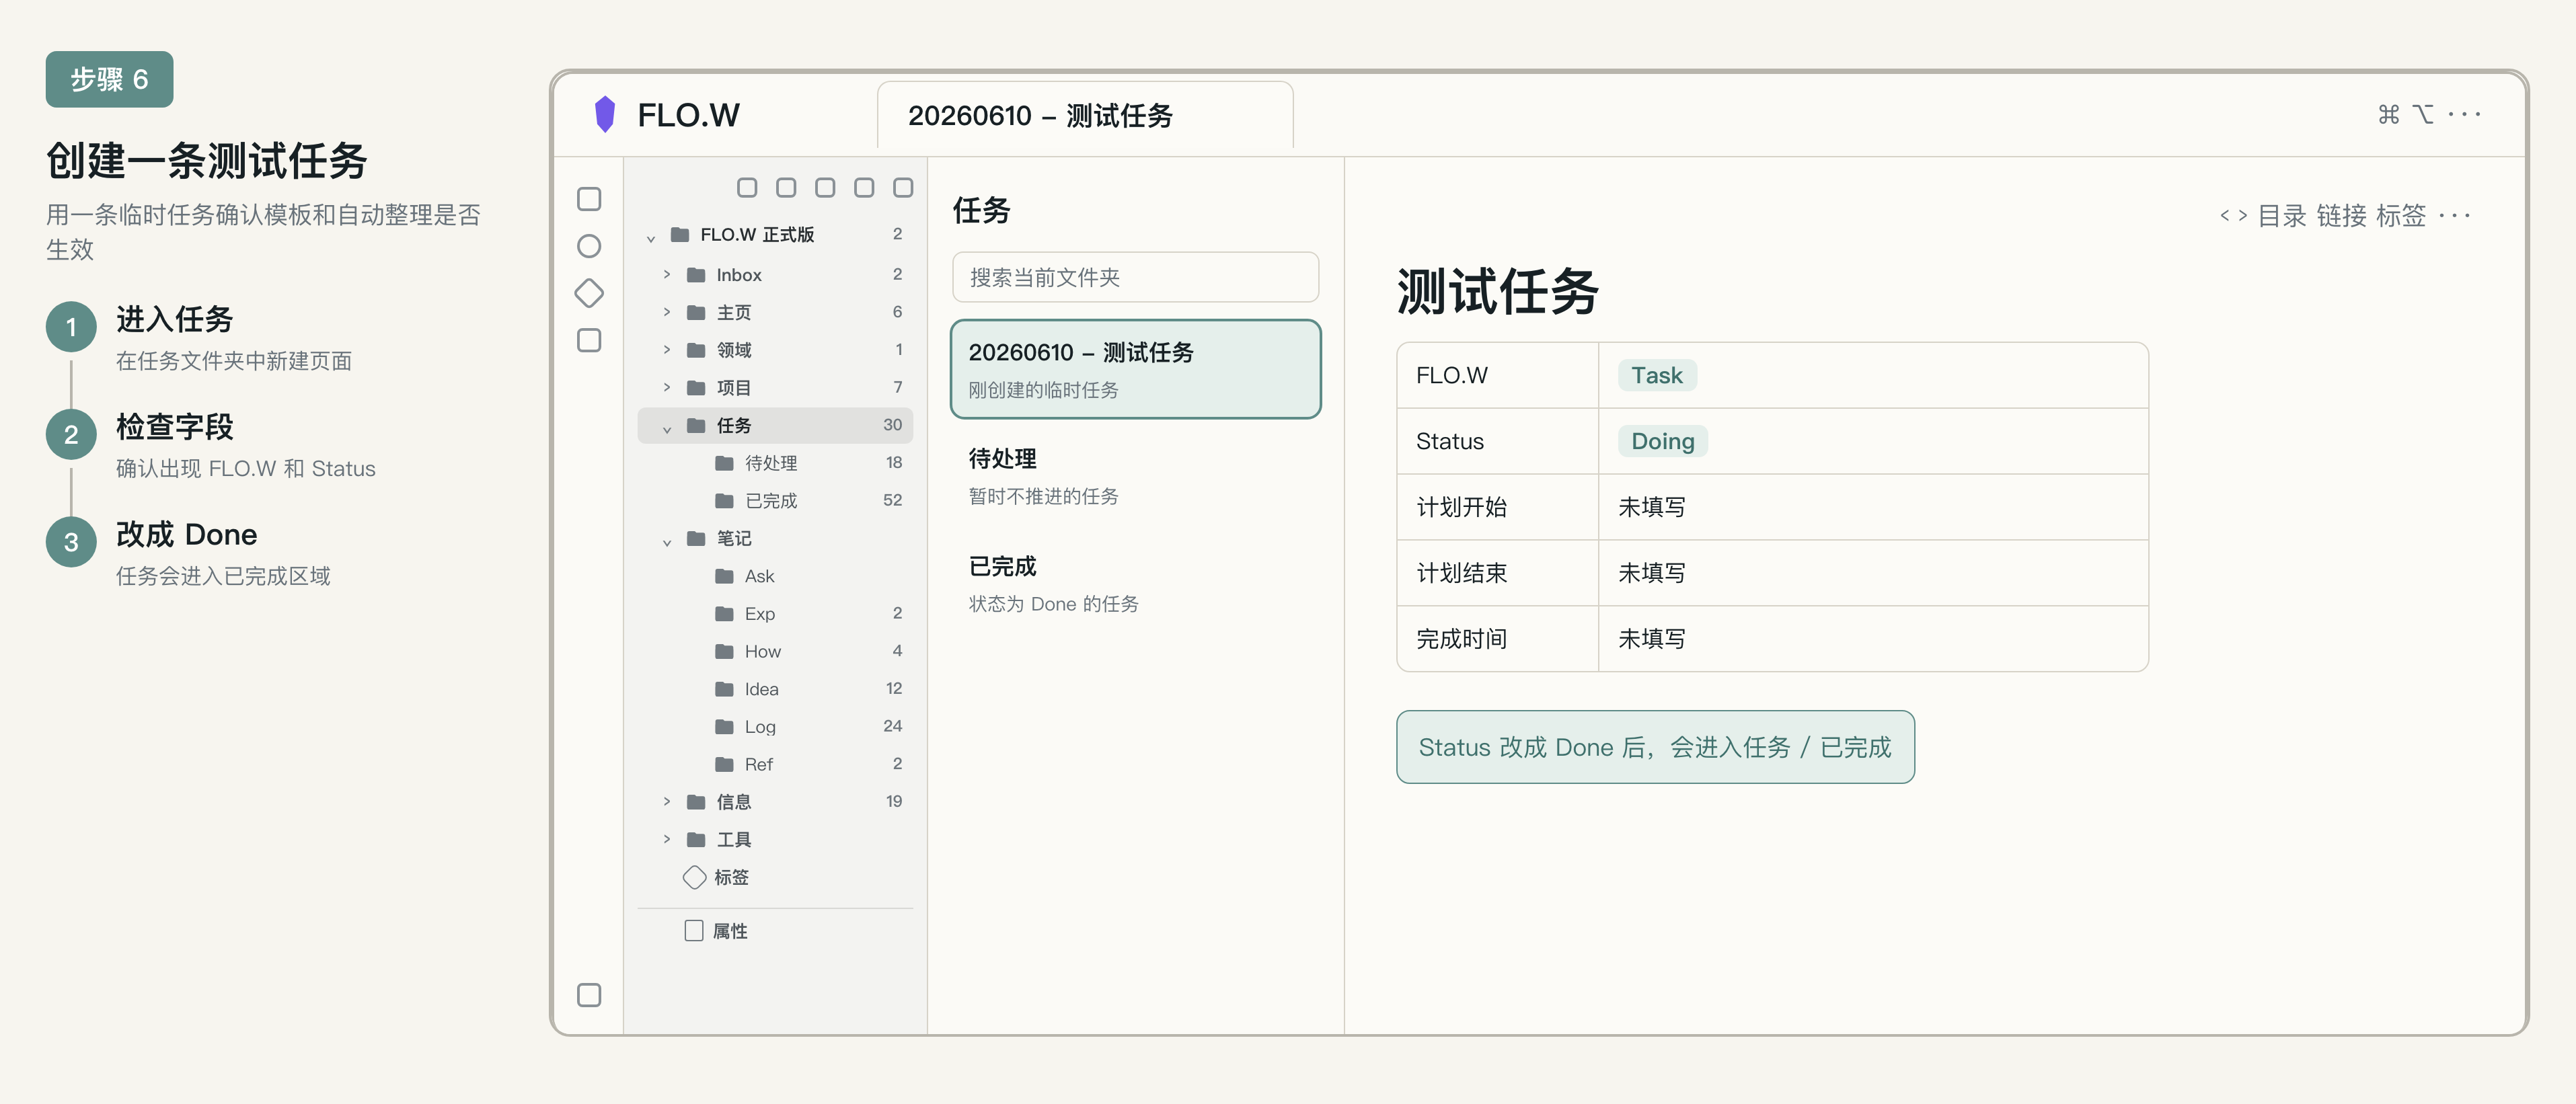The image size is (2576, 1104).
Task: Open the three-dot menu in the title bar
Action: 2464,114
